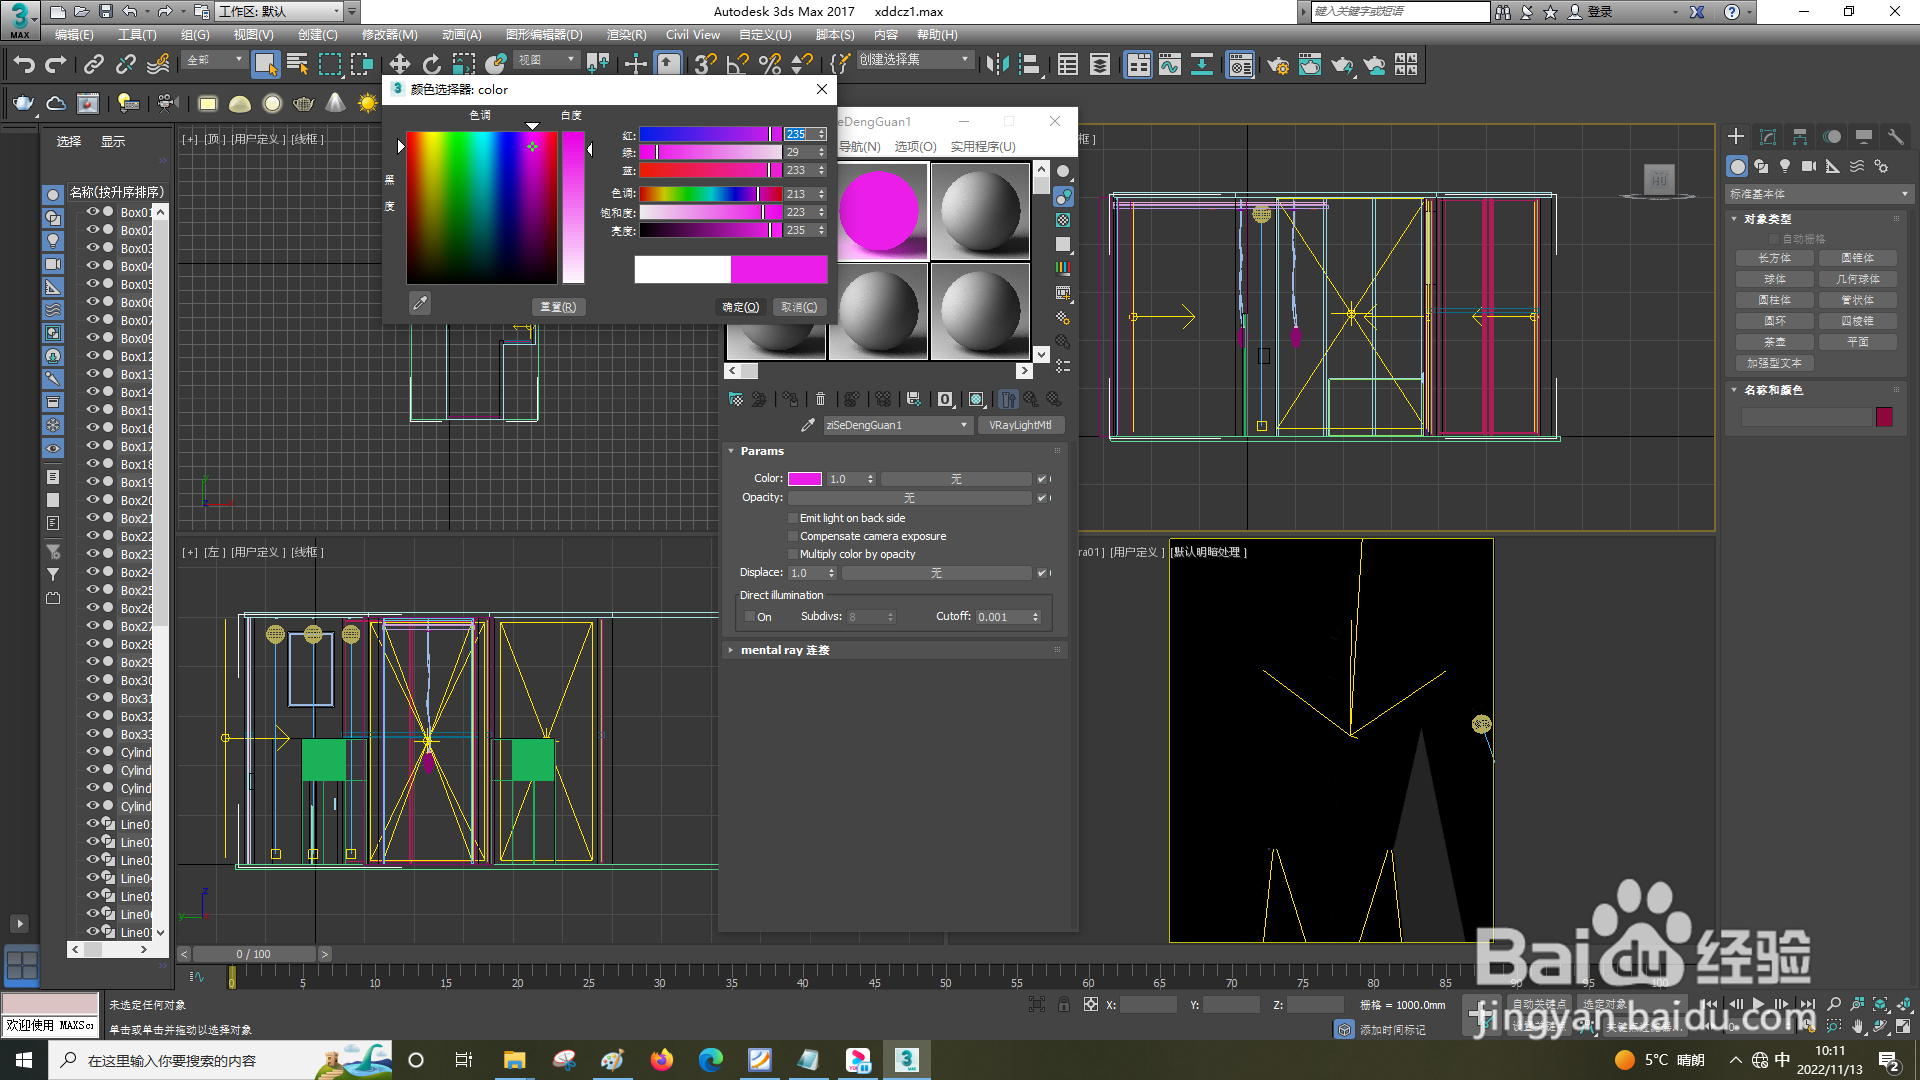The image size is (1920, 1082).
Task: Click the object color swatch in 名称和颜色
Action: [x=1884, y=417]
